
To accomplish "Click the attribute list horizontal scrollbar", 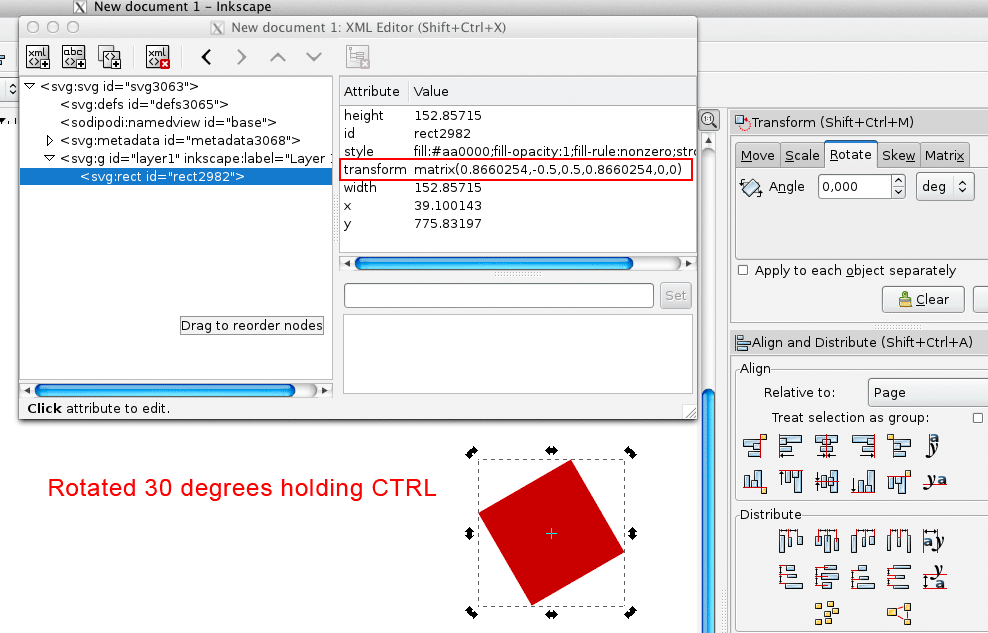I will pos(518,263).
